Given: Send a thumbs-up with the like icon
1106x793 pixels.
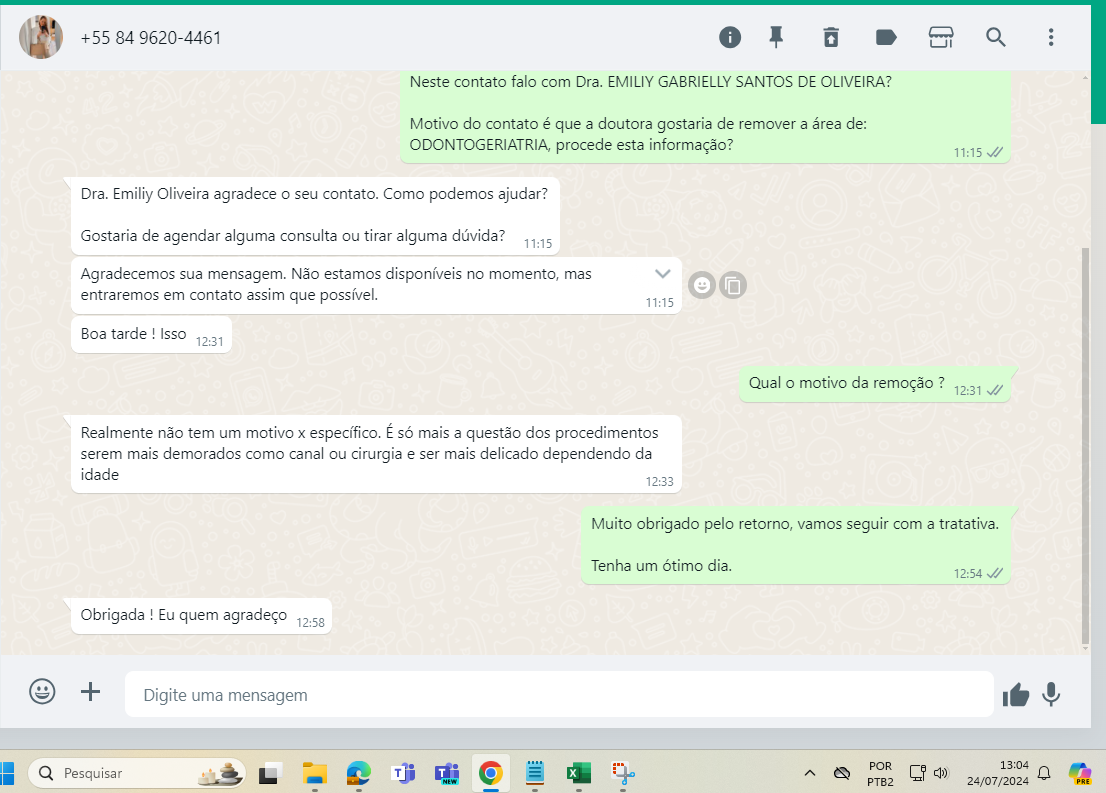Looking at the screenshot, I should pyautogui.click(x=1016, y=695).
